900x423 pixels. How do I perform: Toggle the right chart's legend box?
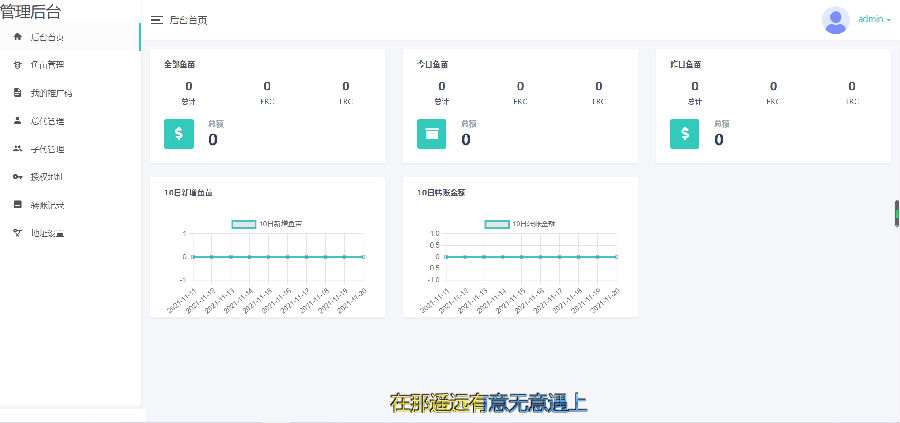point(496,224)
